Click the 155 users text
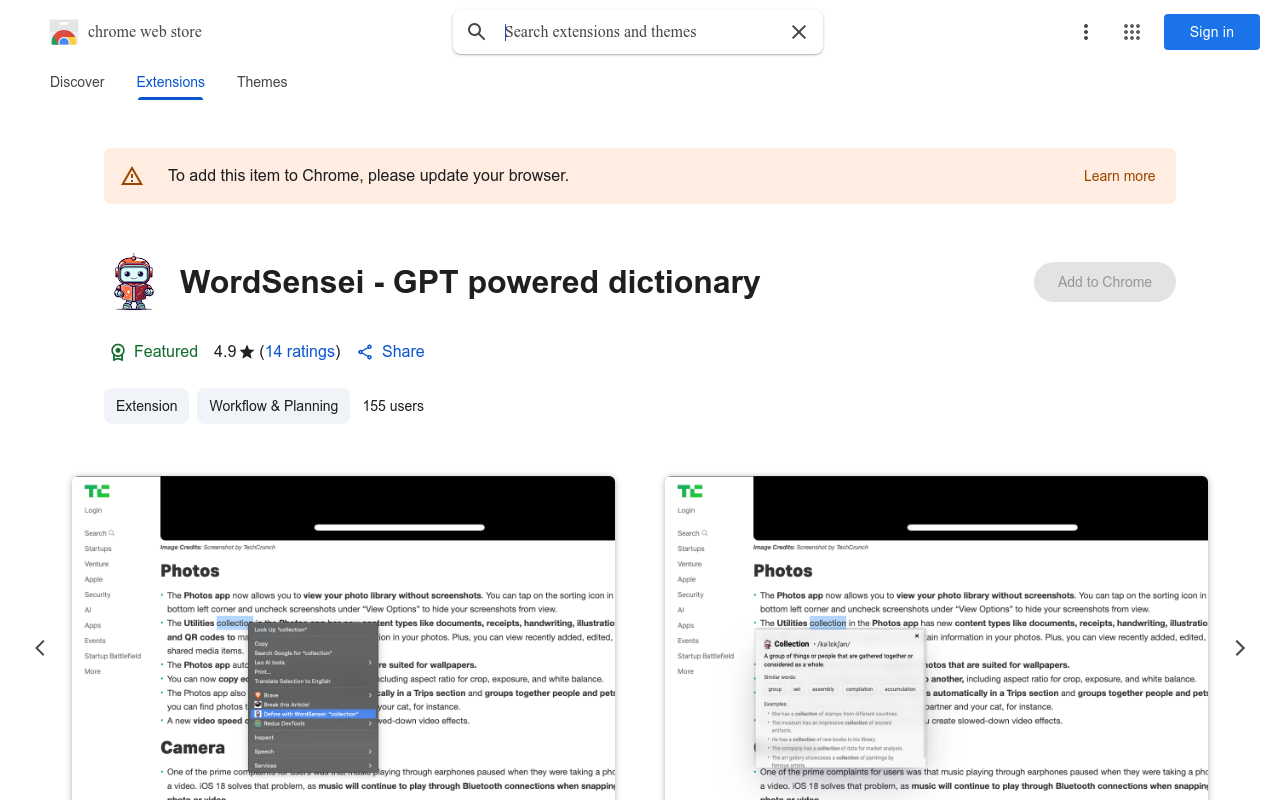This screenshot has width=1280, height=800. click(393, 406)
